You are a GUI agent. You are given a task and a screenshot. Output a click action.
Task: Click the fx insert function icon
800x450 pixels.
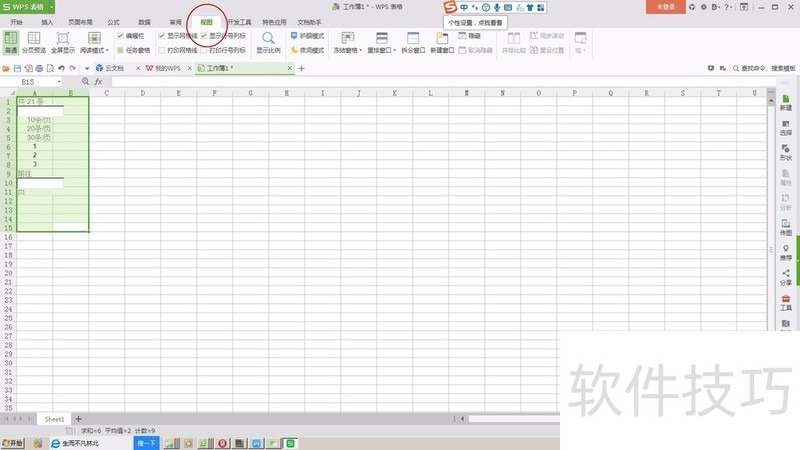98,81
